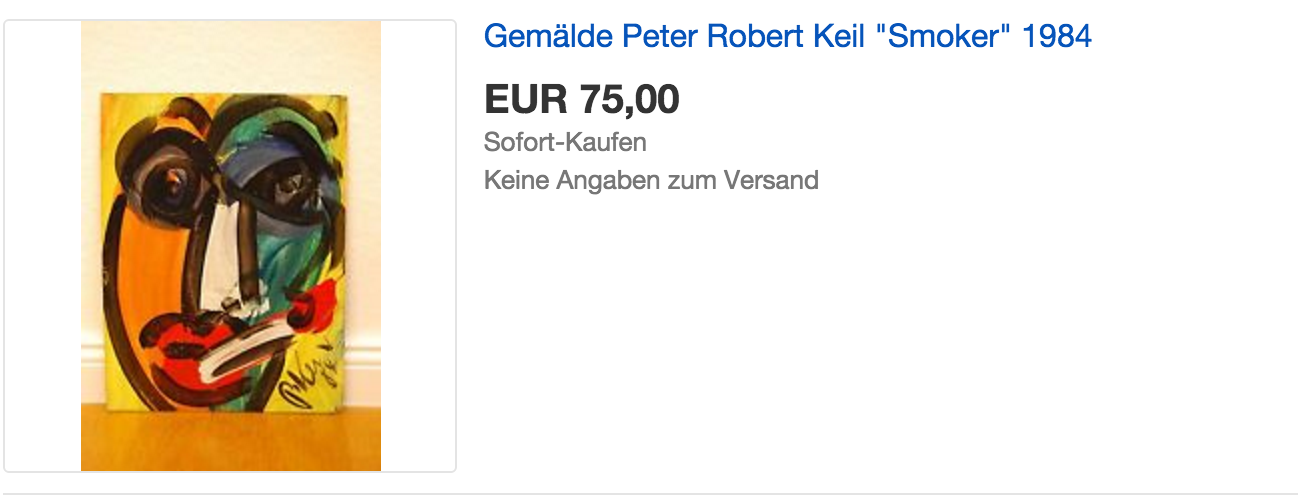Screen dimensions: 1298x503
Task: Open the Peter Robert Keil "Smoker" listing title
Action: pos(787,37)
